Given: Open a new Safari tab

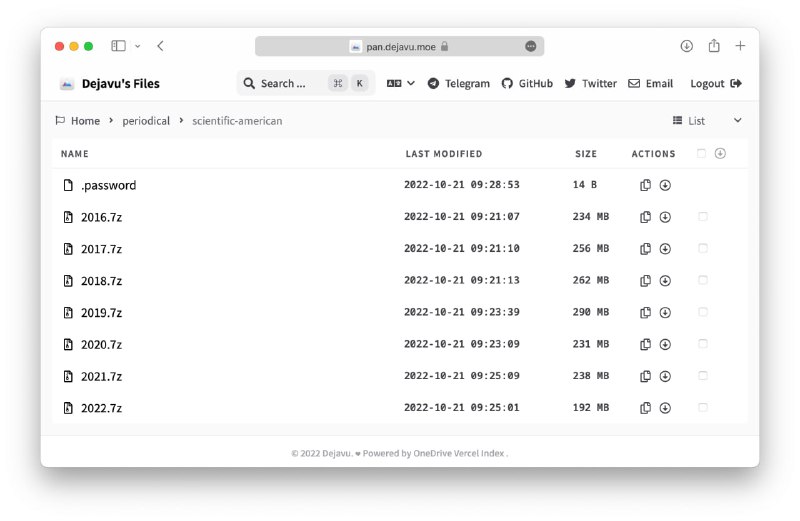Looking at the screenshot, I should tap(740, 46).
